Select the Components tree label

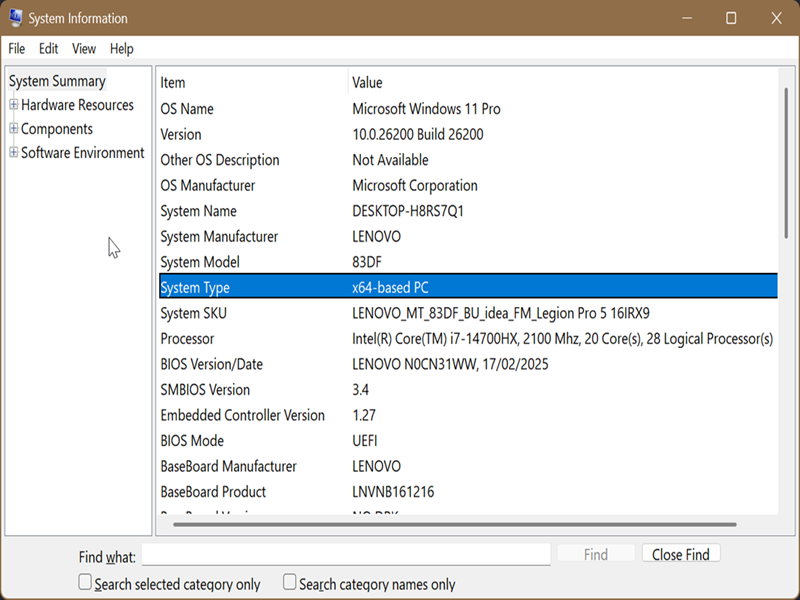57,129
